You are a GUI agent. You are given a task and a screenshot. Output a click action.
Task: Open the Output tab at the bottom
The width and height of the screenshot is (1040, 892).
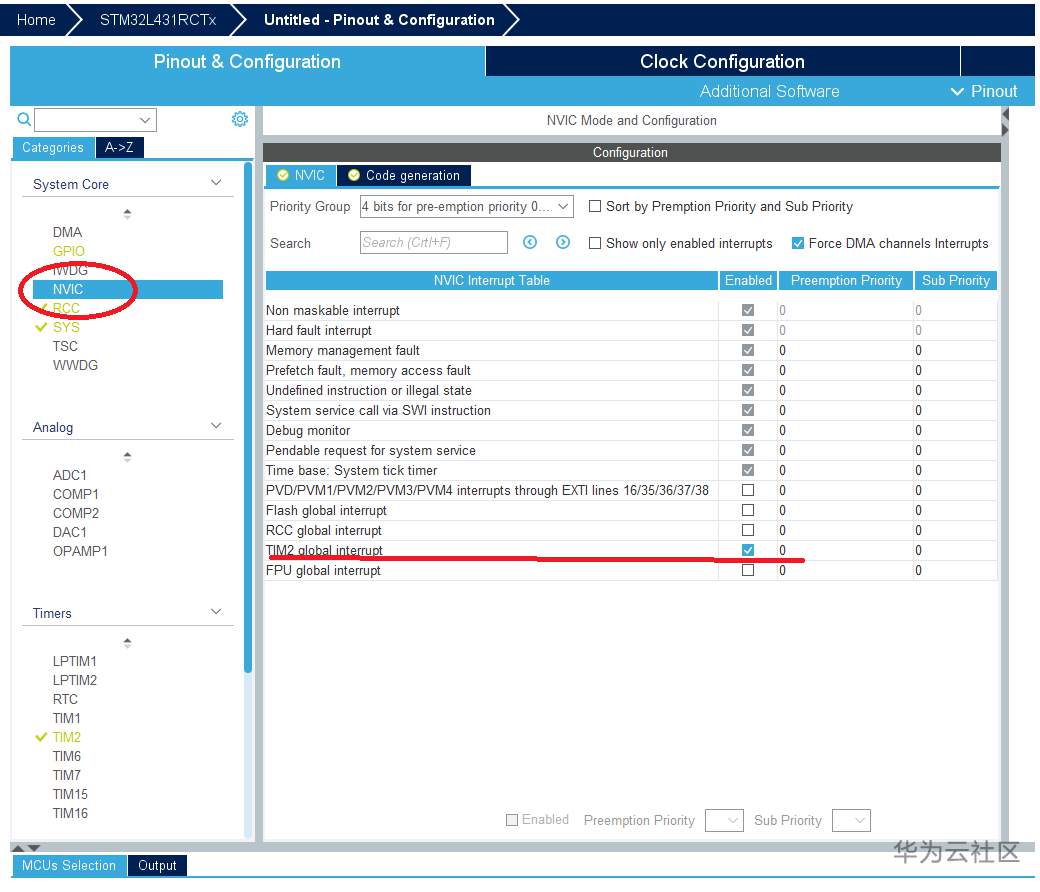click(157, 865)
